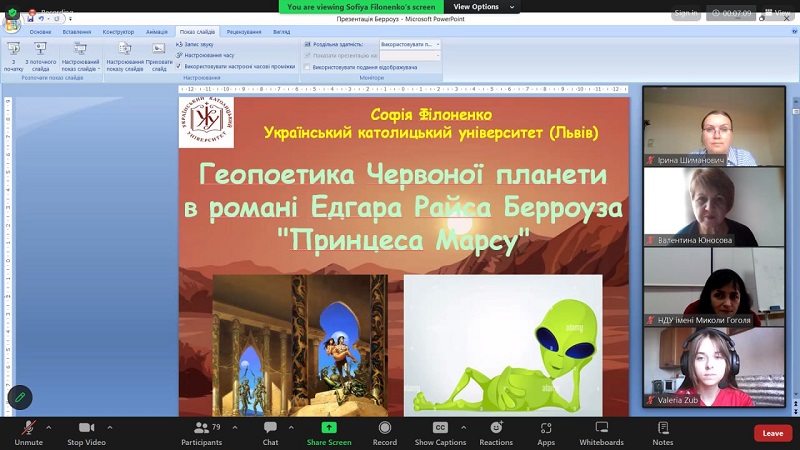The width and height of the screenshot is (800, 450).
Task: Open Рецензування ribbon tab
Action: tap(244, 32)
